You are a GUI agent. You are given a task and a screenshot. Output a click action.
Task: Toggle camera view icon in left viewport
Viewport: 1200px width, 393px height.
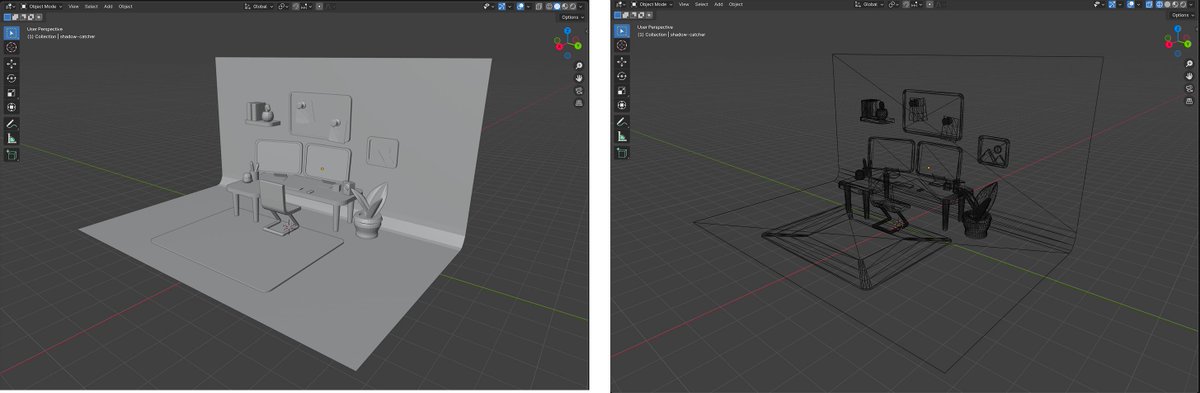tap(579, 91)
